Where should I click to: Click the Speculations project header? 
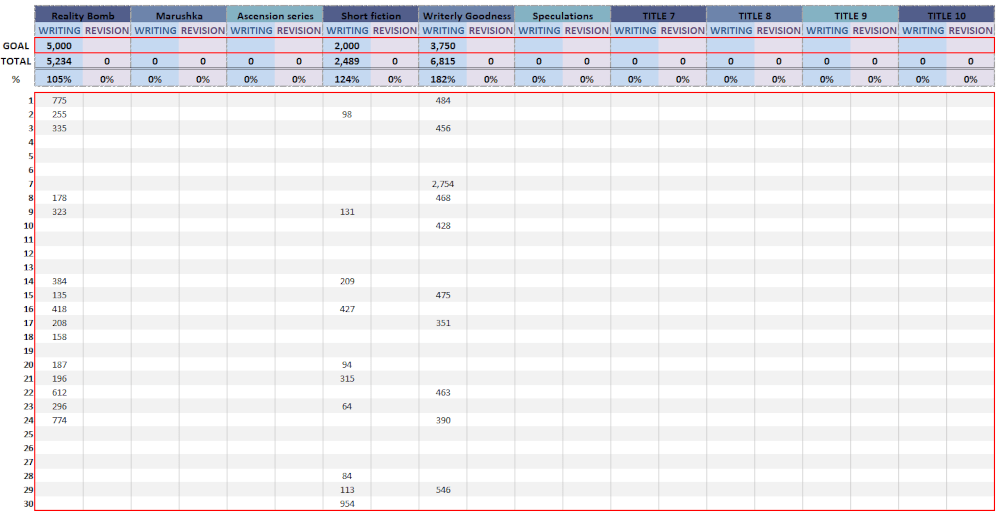563,16
